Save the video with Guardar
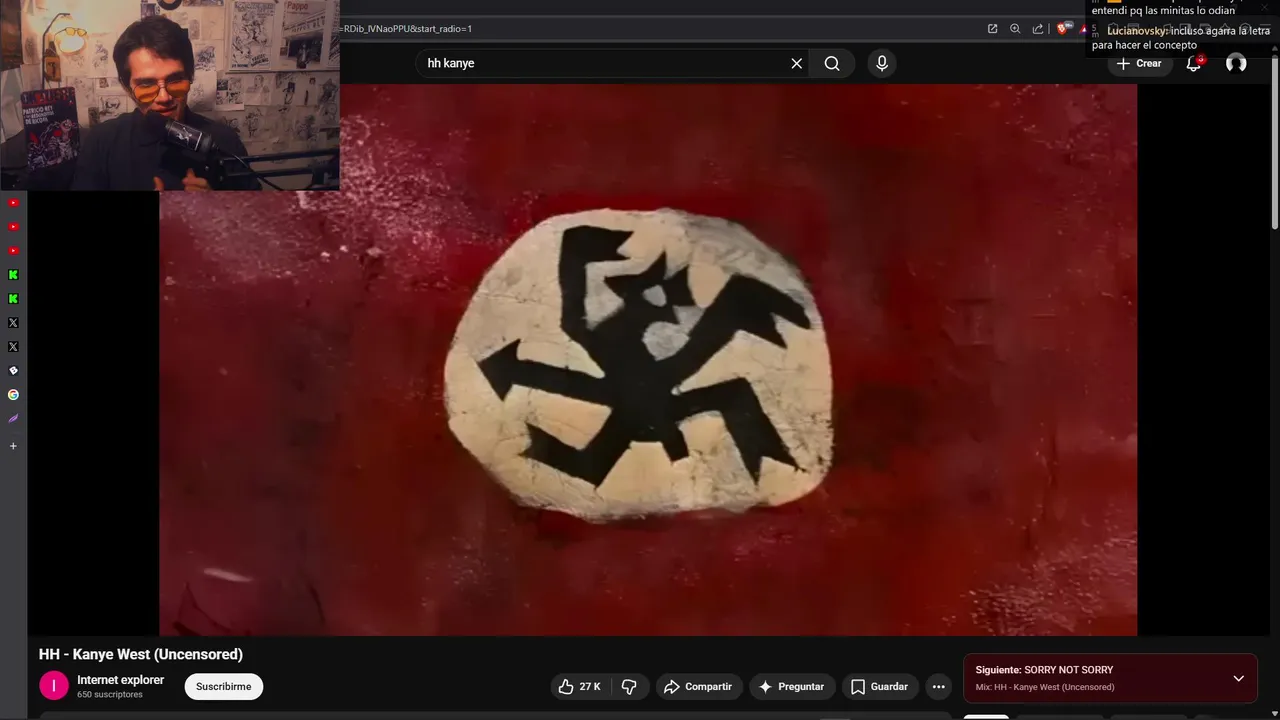 pos(880,687)
